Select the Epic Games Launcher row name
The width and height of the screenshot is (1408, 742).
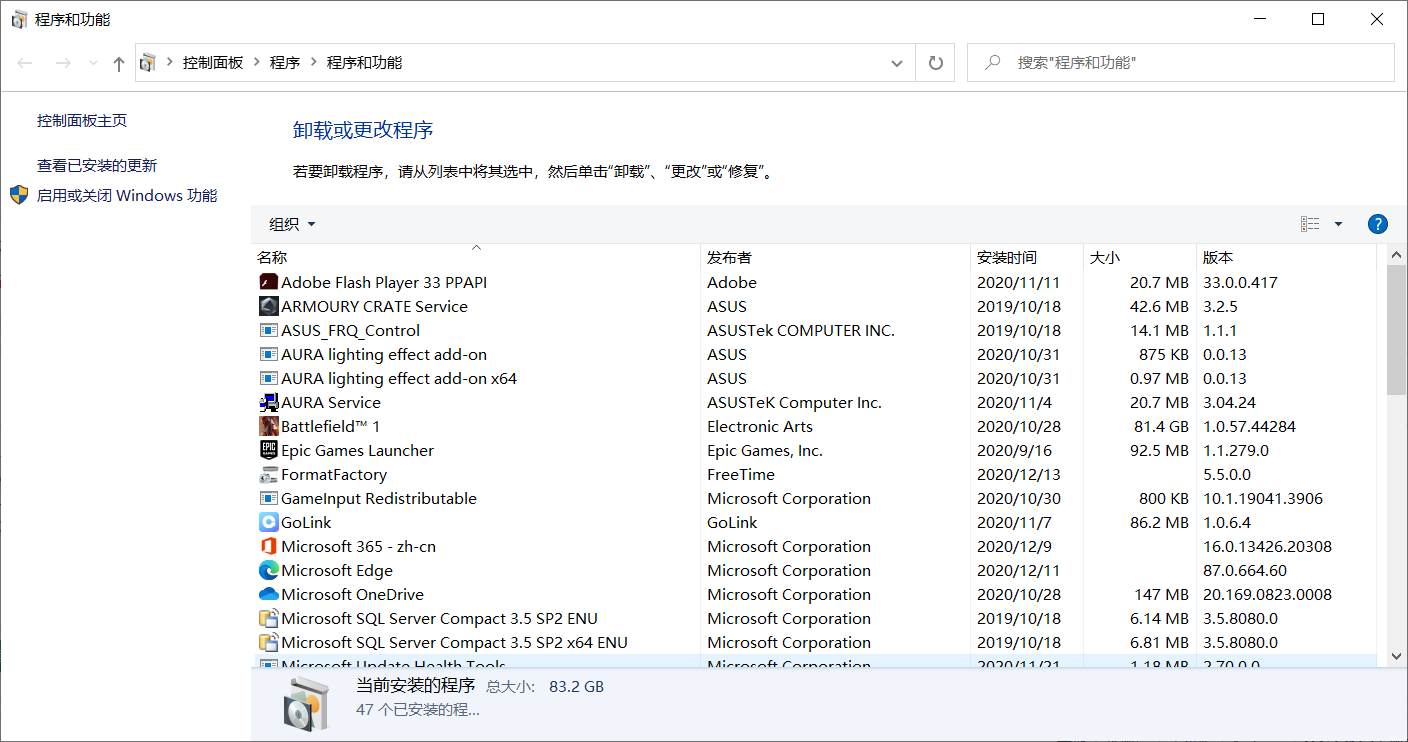(357, 450)
